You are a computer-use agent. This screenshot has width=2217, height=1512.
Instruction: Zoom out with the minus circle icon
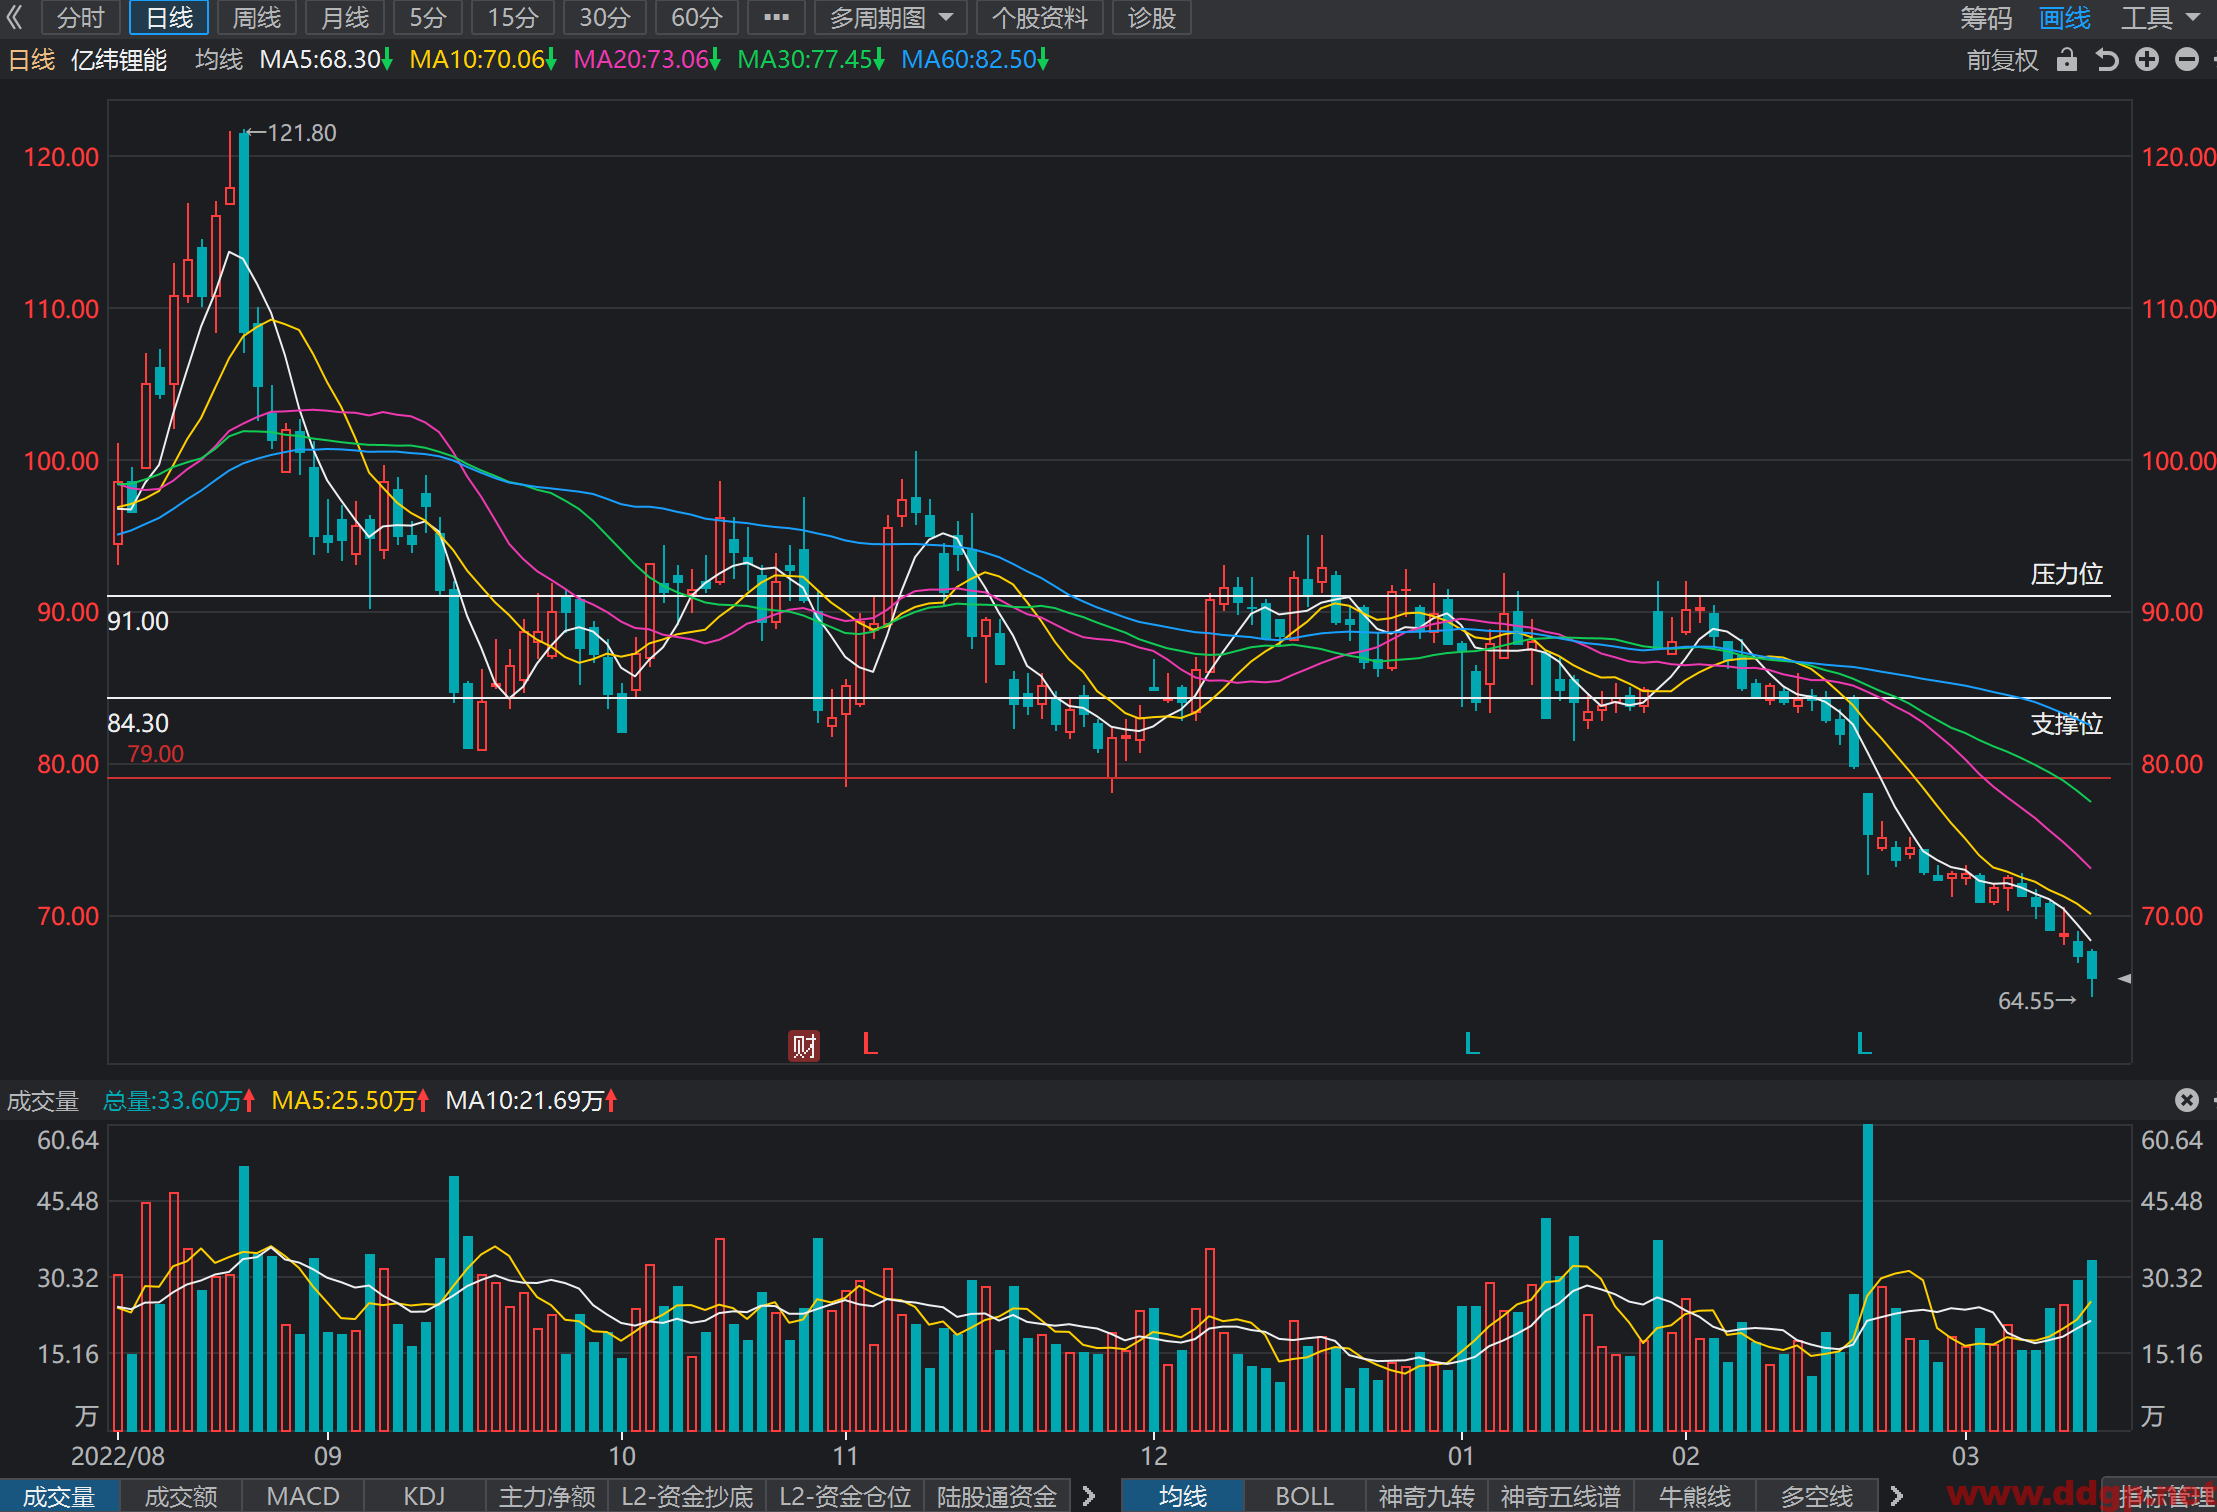[x=2187, y=60]
